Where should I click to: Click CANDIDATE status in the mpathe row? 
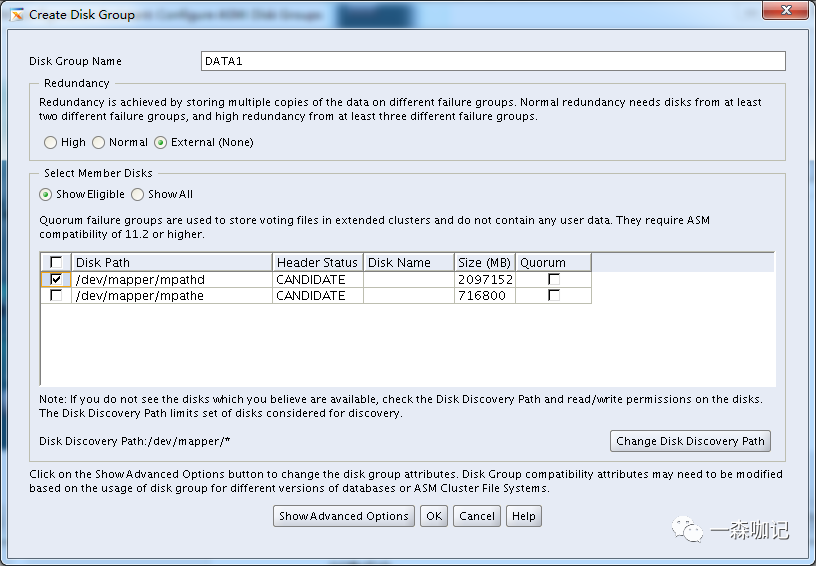click(317, 295)
